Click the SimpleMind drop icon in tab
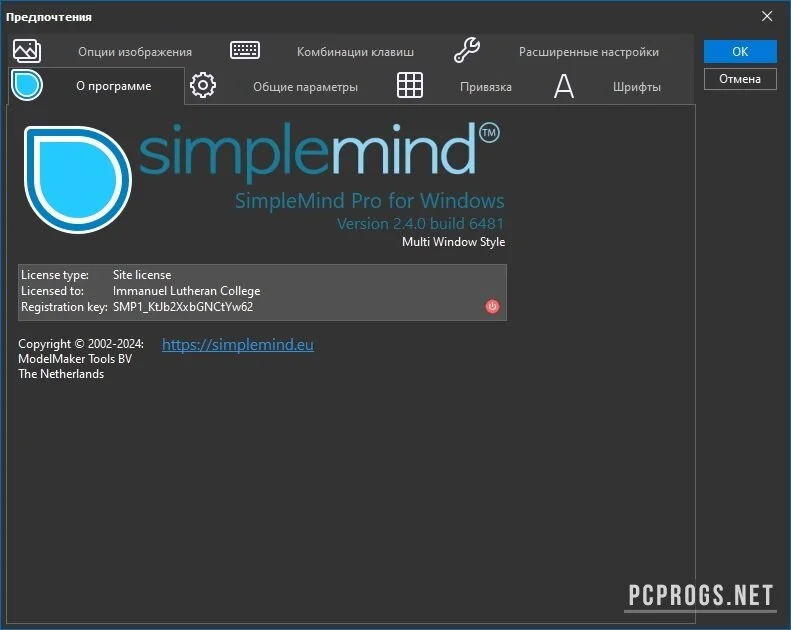Screen dimensions: 791x630 [26, 85]
